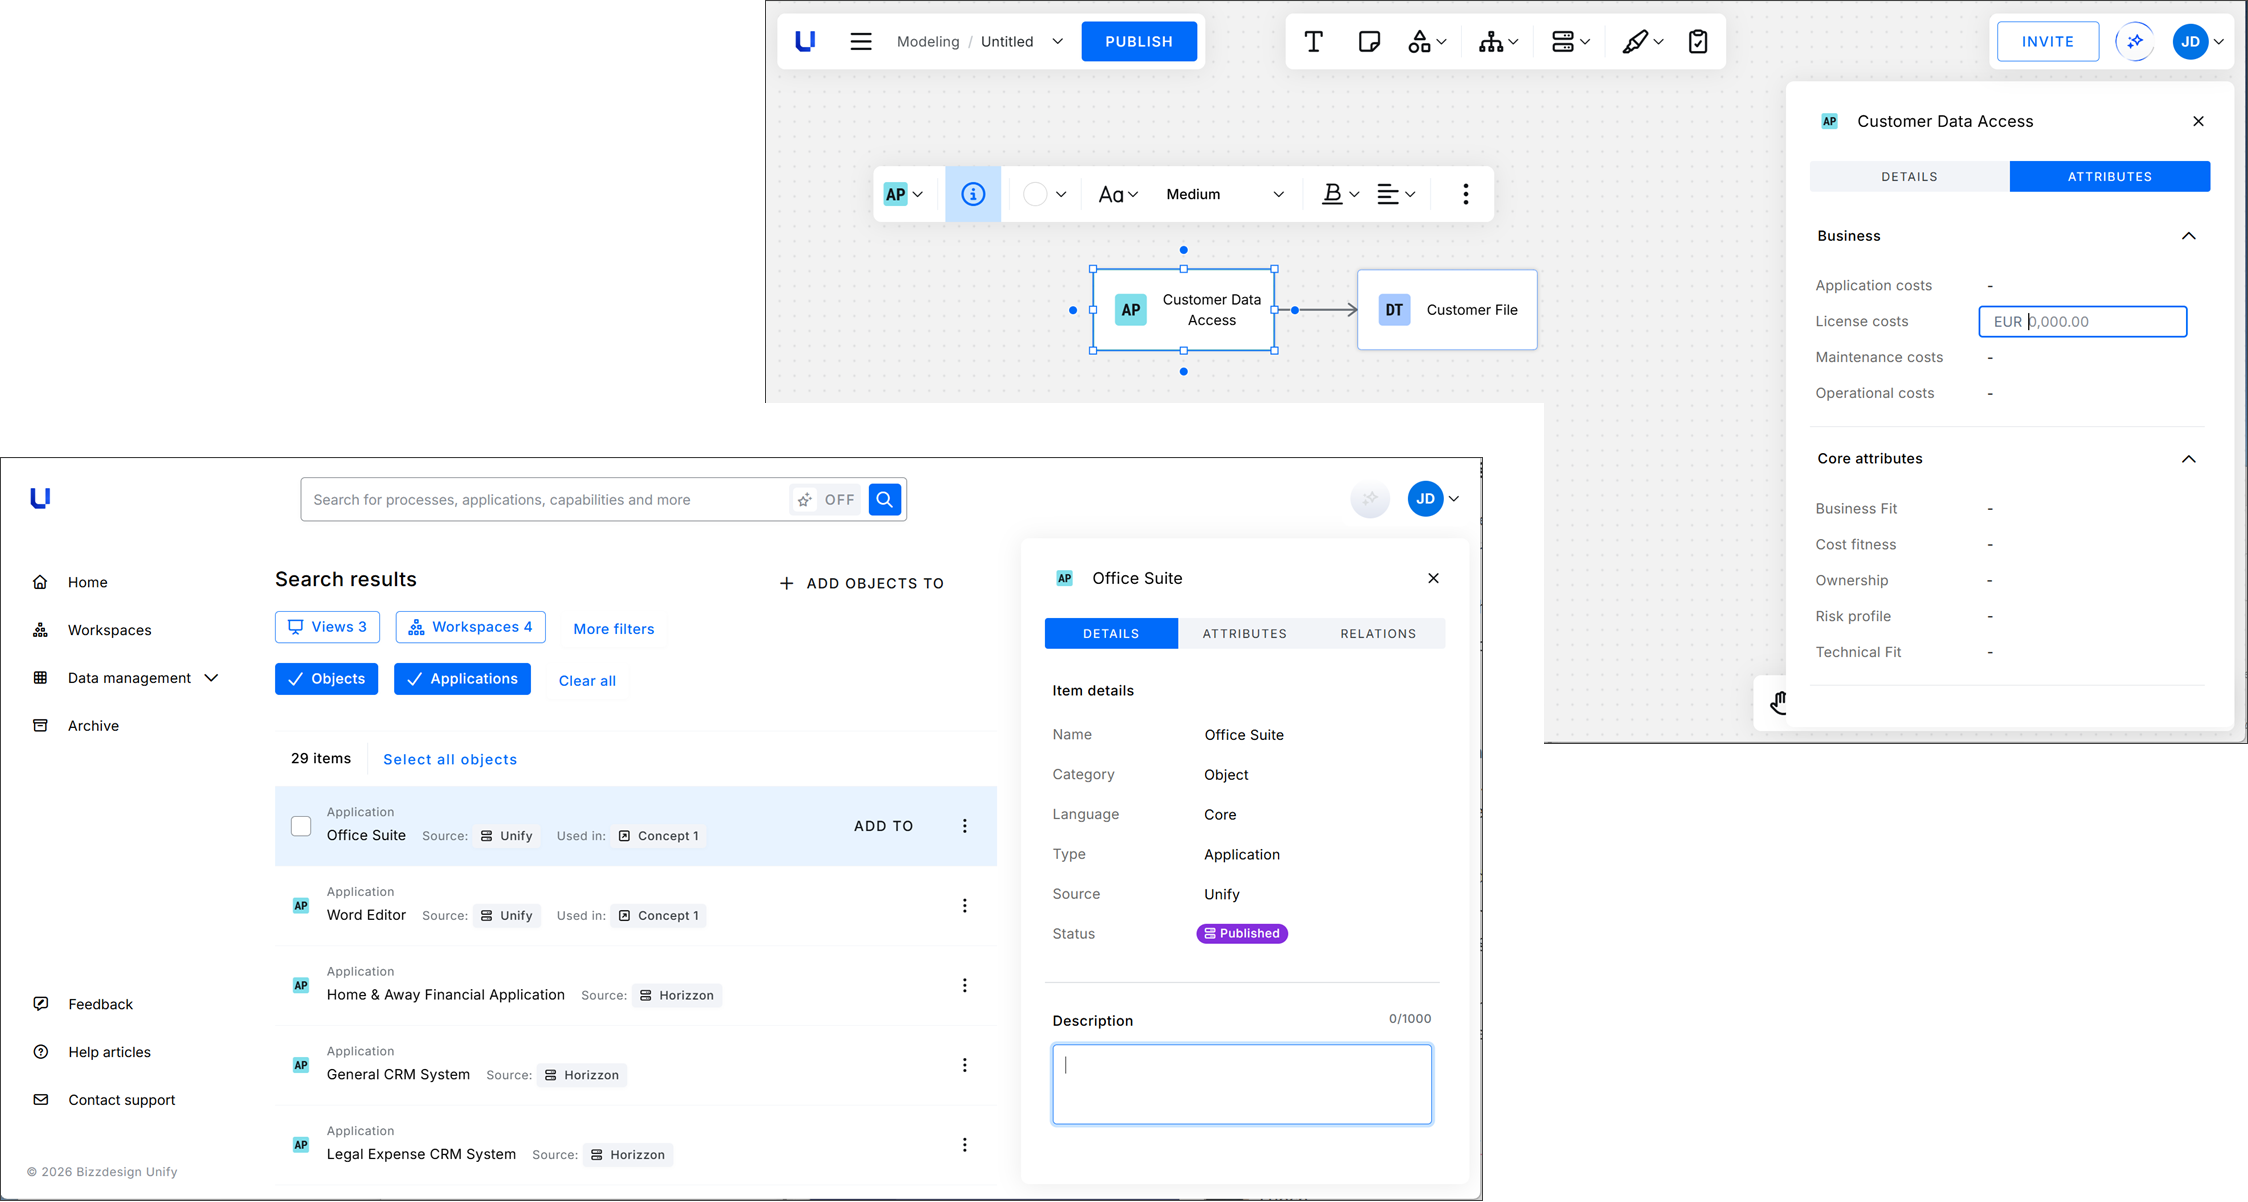Toggle the AI search OFF switch

coord(826,499)
